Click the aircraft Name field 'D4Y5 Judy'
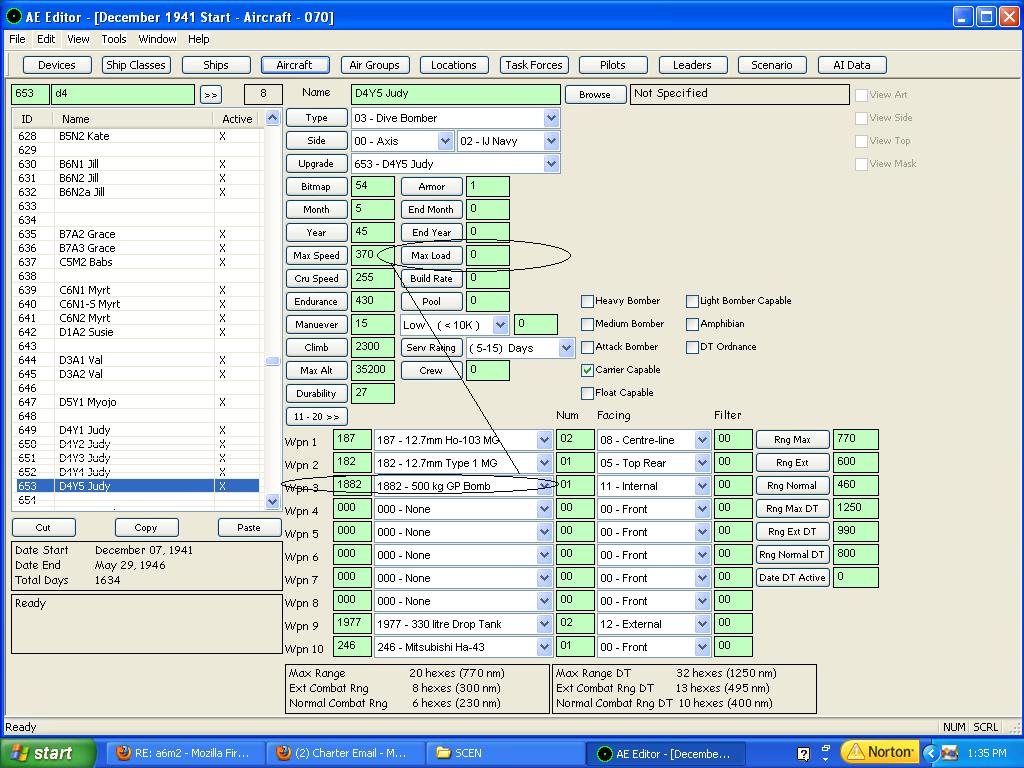 click(455, 94)
